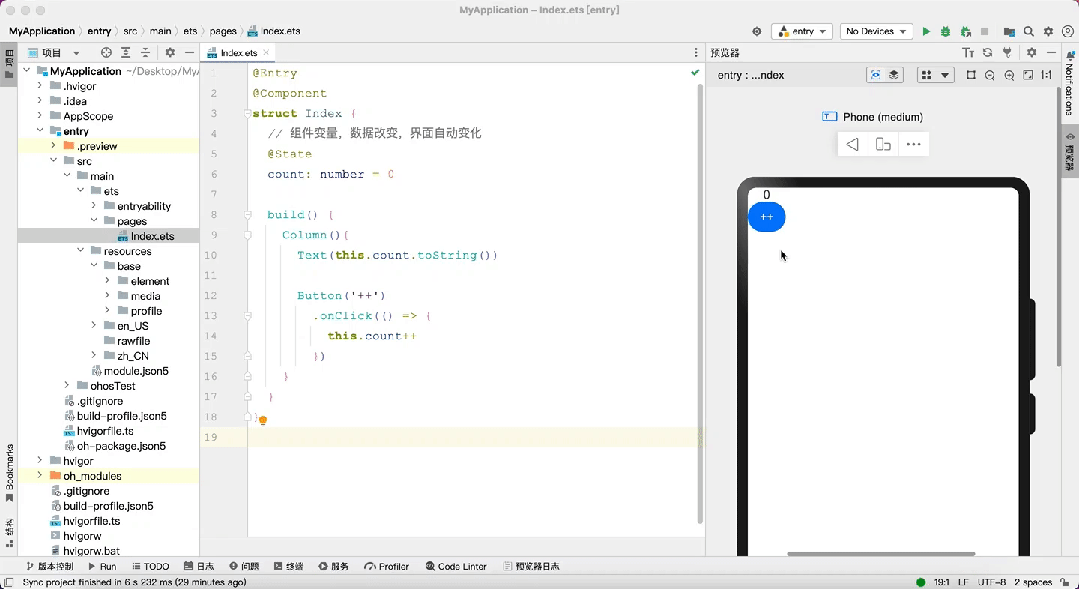
Task: Fold the struct Index block at line 3
Action: 248,114
